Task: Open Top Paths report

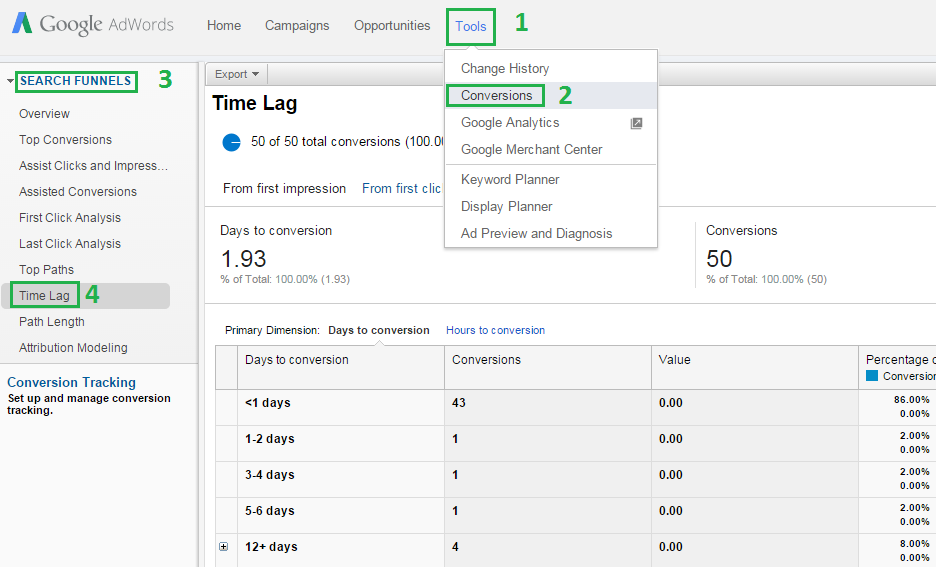Action: click(46, 270)
